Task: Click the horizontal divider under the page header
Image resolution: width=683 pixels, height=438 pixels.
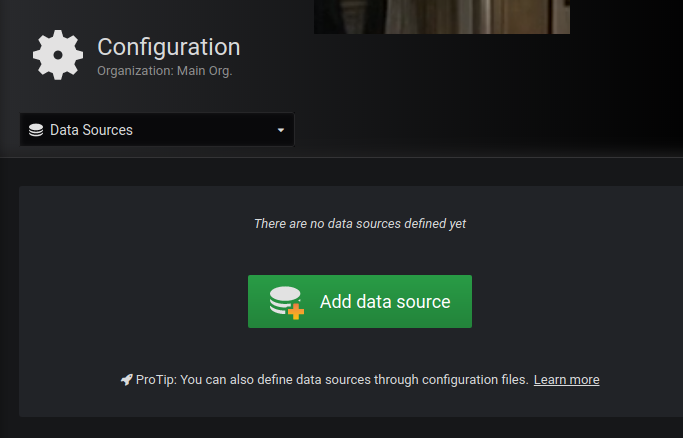Action: coord(342,157)
